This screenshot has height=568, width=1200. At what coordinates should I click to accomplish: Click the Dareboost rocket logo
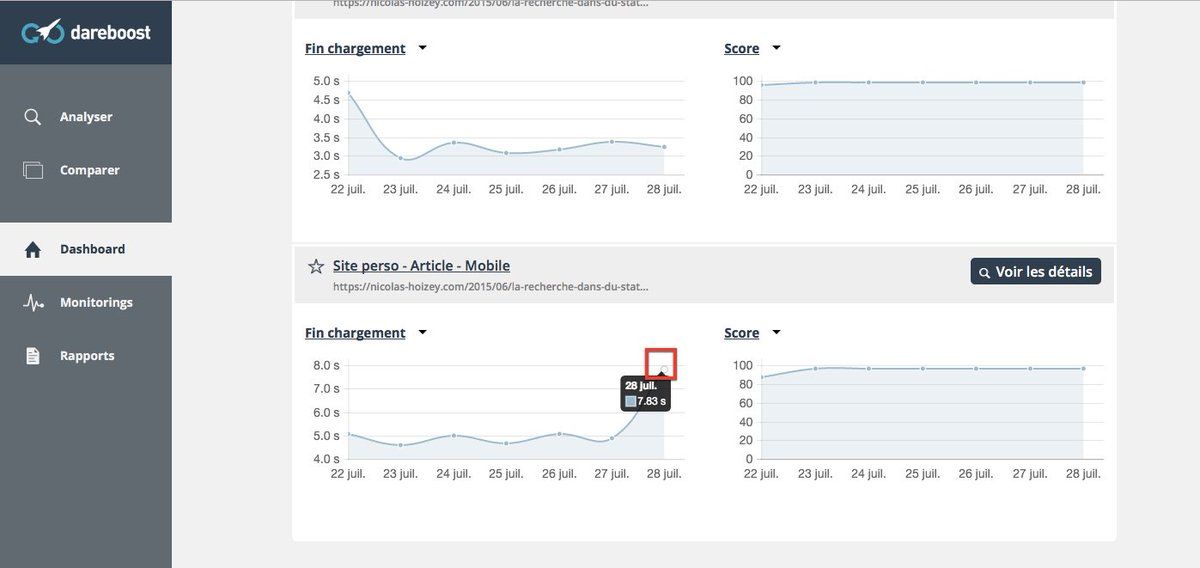44,32
